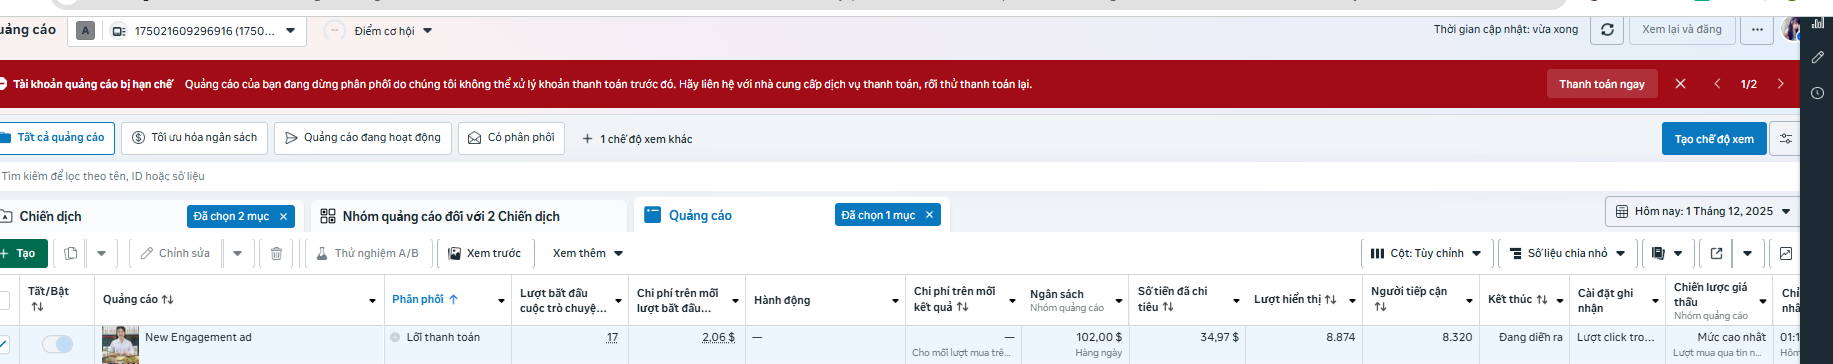This screenshot has width=1833, height=364.
Task: Click the '34,97 $' amount spent cell
Action: [1219, 337]
